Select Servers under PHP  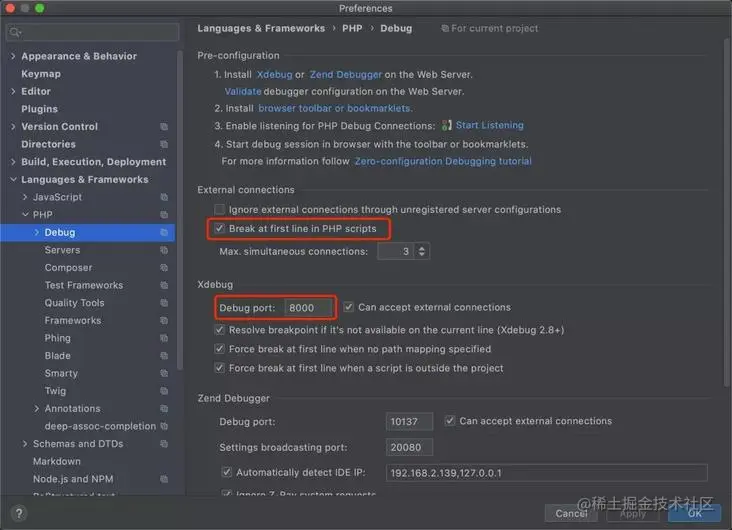click(63, 250)
